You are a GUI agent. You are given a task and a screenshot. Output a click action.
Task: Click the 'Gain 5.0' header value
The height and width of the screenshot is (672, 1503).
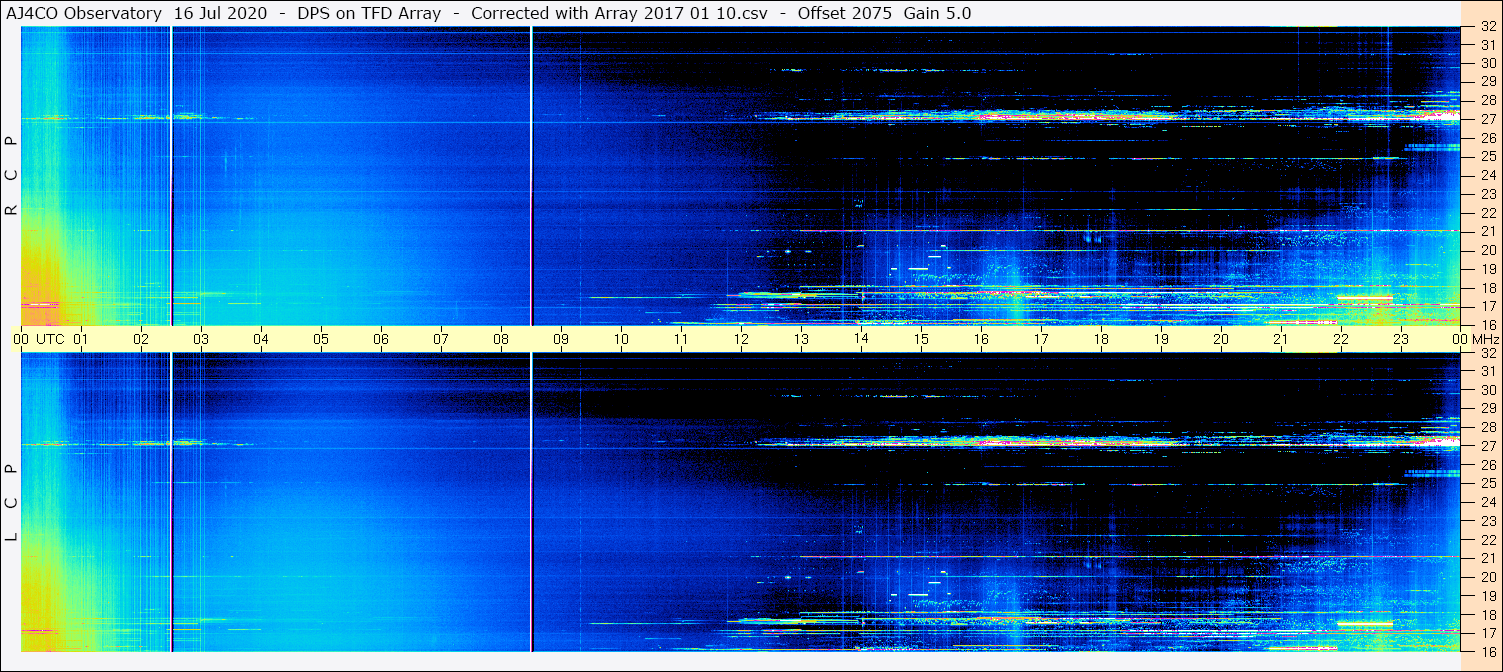point(937,13)
